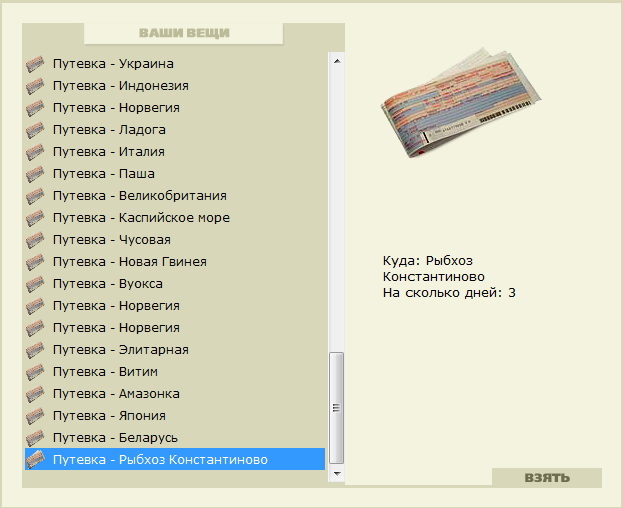Click the ticket icon beside Путевка - Украина
623x508 pixels.
[x=35, y=64]
